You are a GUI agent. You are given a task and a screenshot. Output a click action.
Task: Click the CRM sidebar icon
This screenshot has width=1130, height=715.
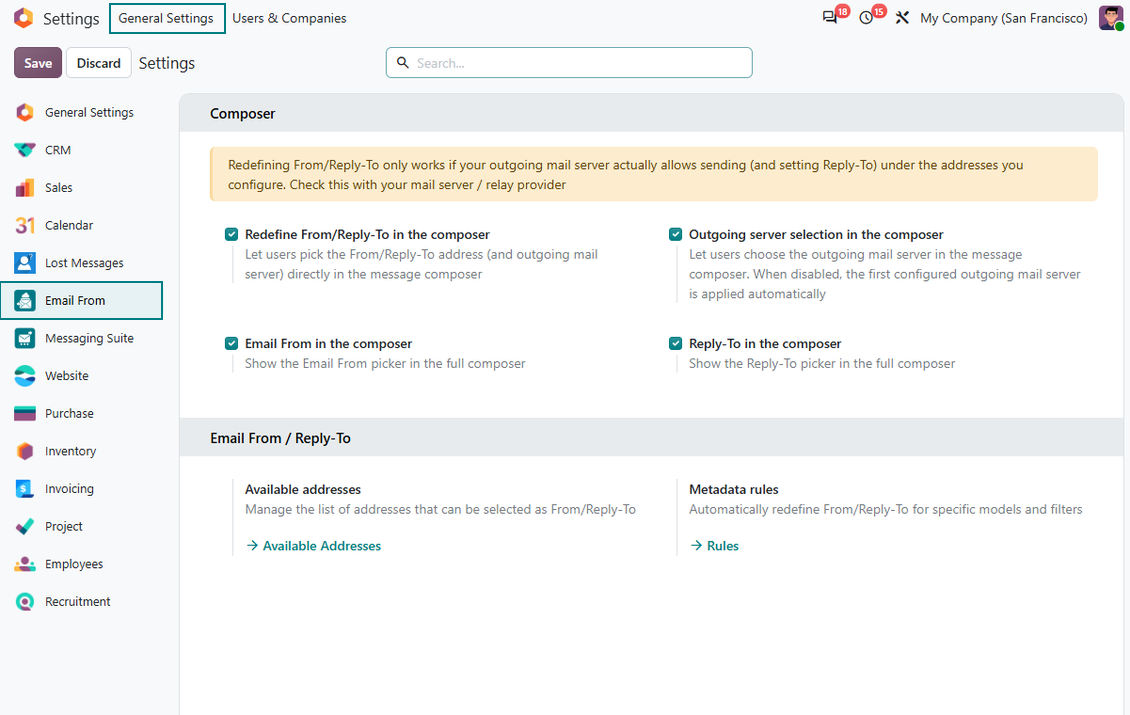(x=25, y=150)
